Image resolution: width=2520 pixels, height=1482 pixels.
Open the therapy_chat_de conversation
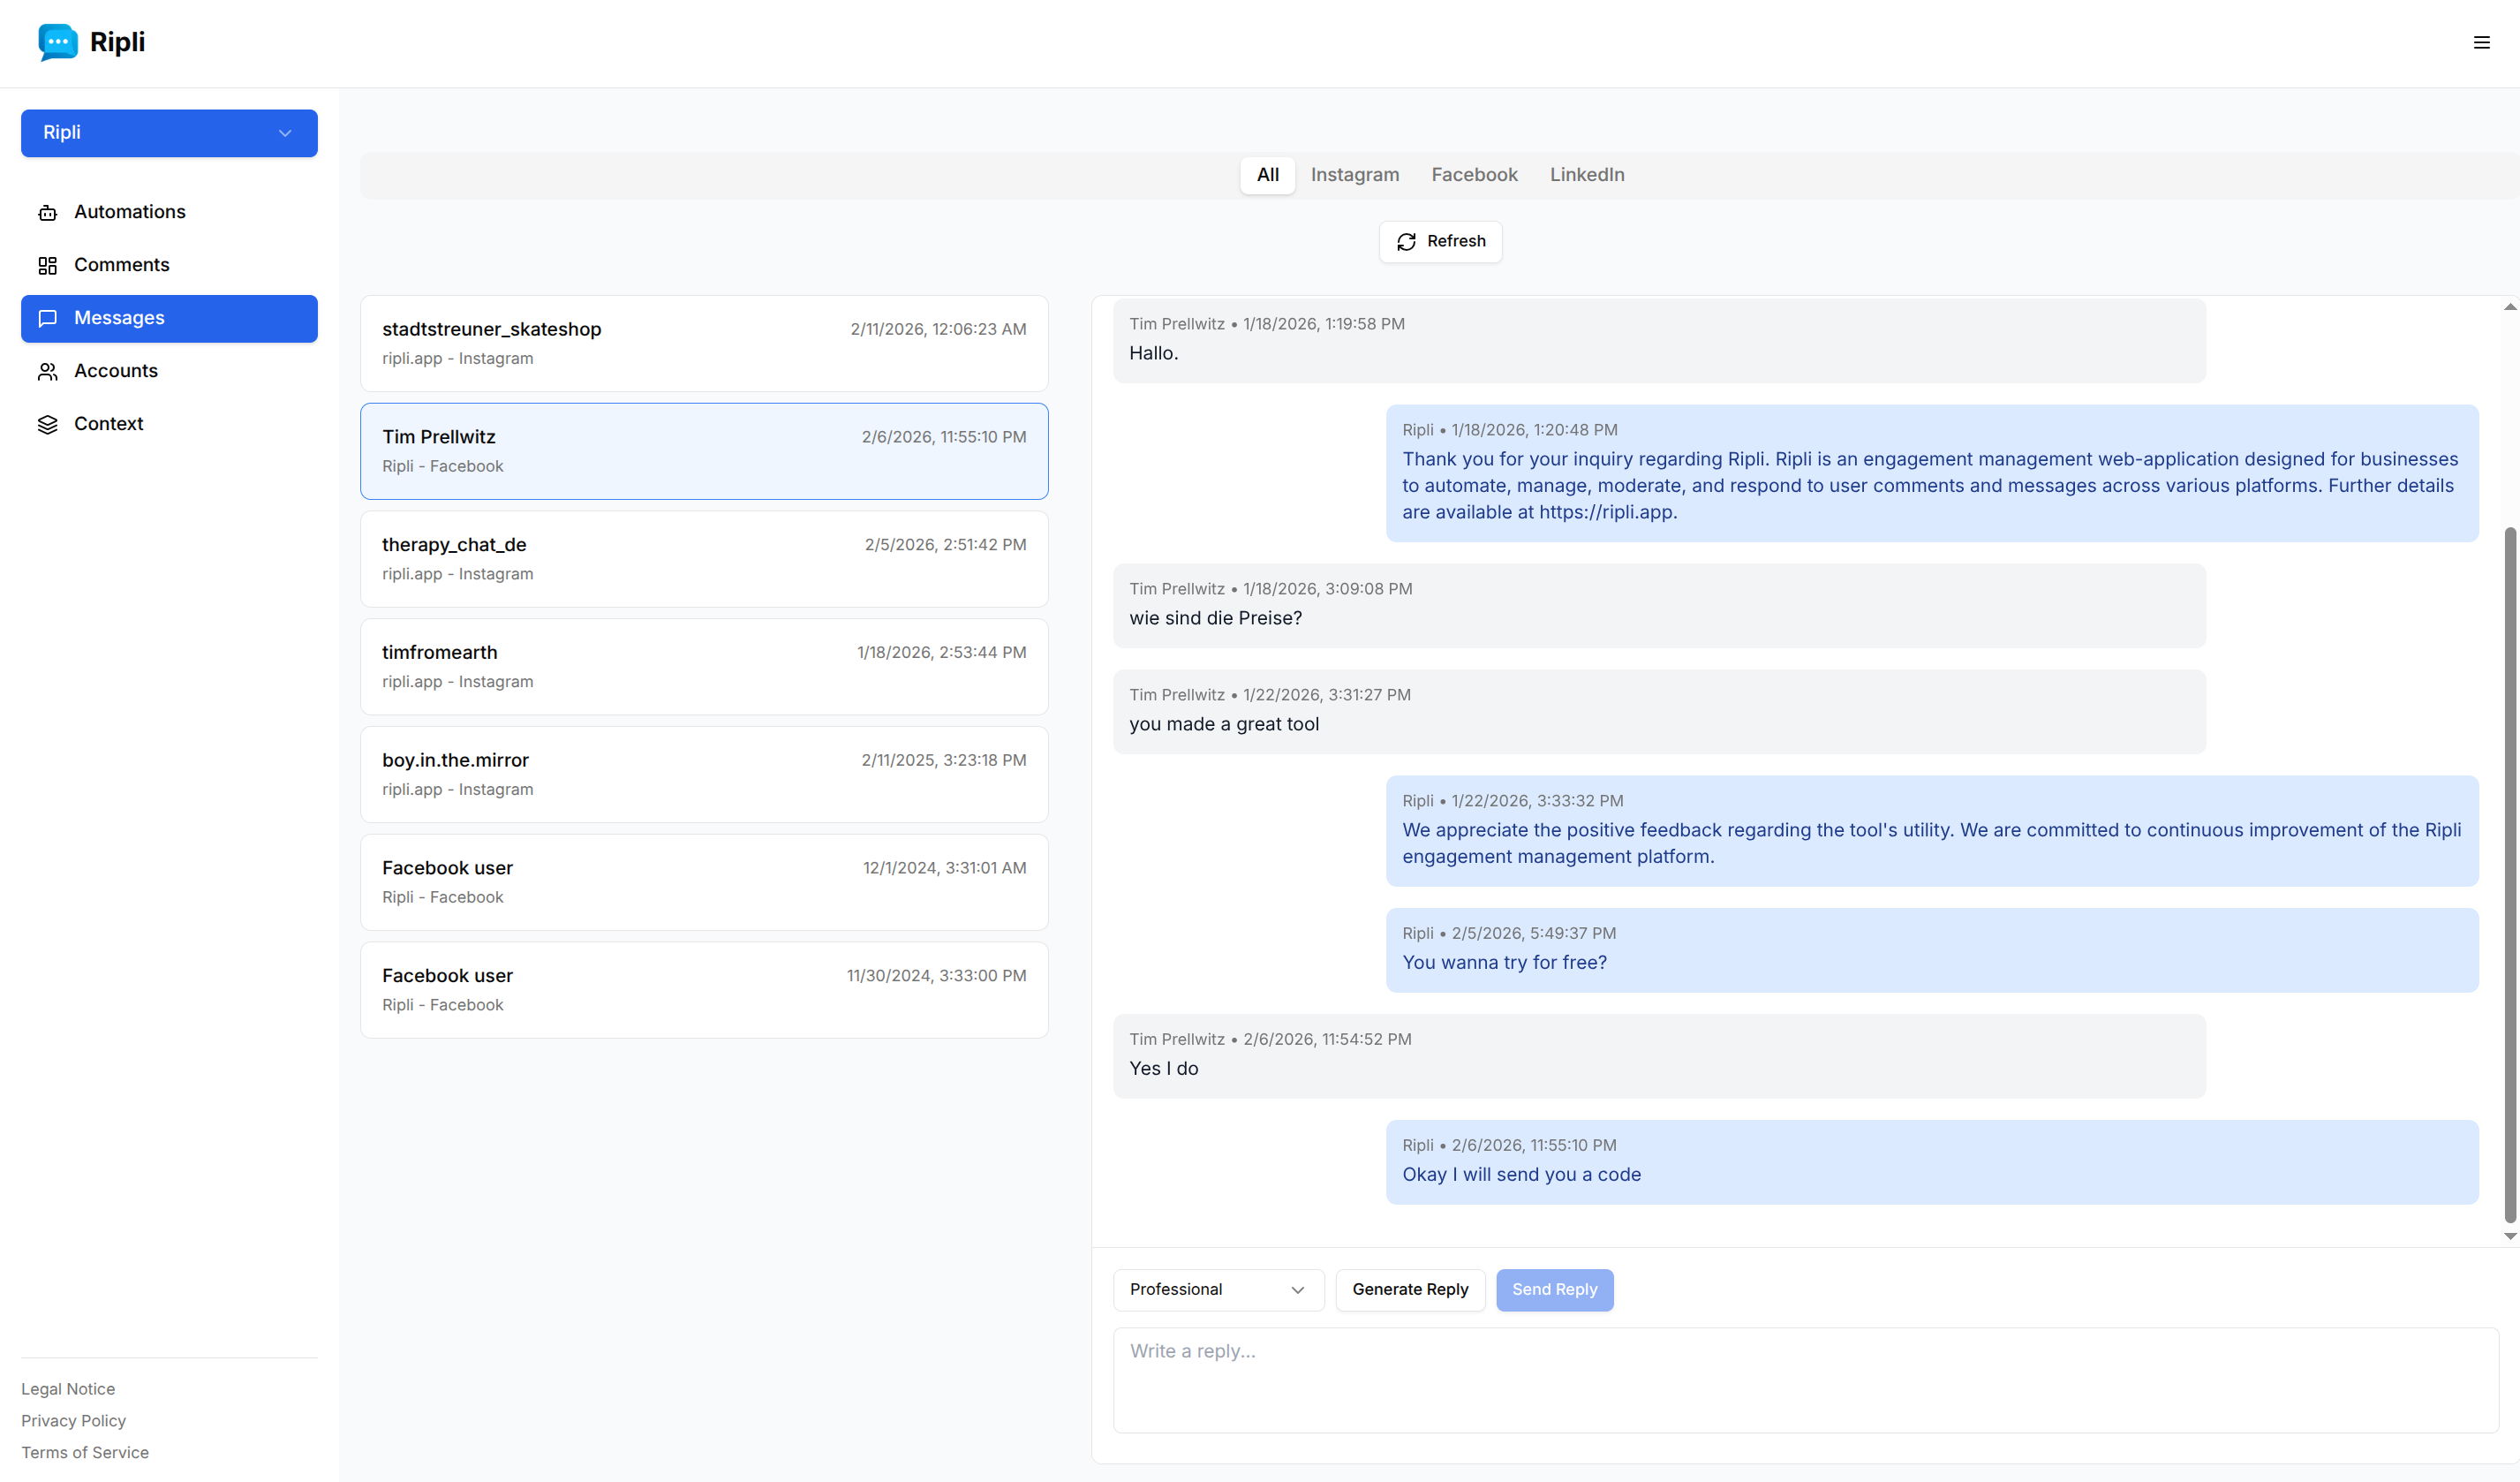click(x=704, y=559)
